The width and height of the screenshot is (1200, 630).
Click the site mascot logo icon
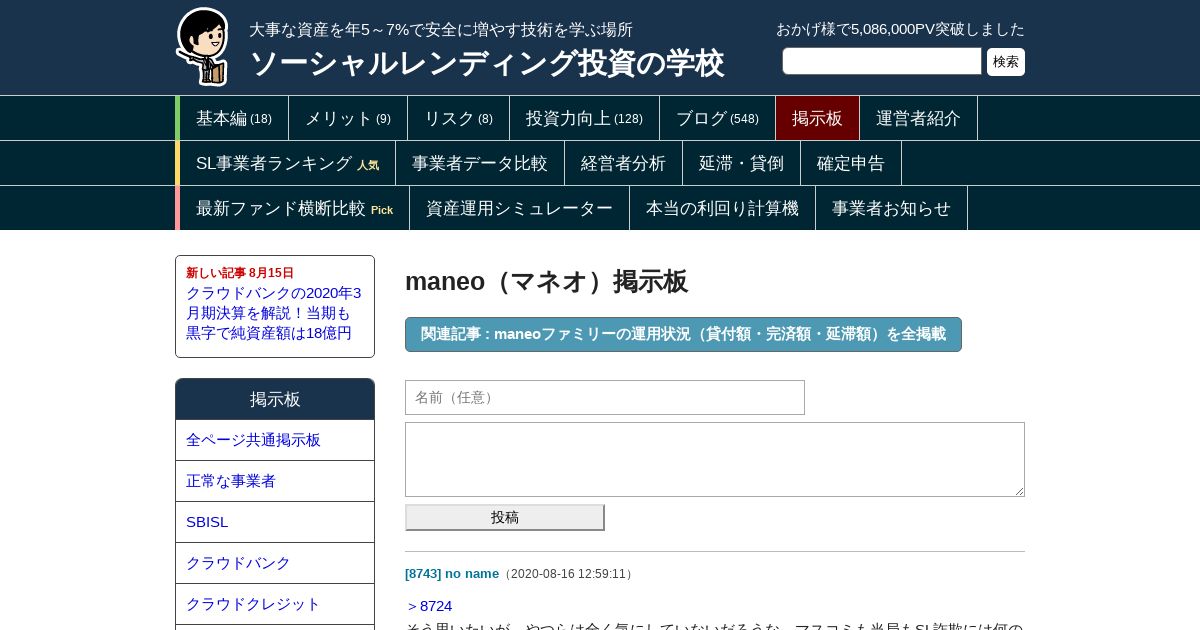point(203,46)
